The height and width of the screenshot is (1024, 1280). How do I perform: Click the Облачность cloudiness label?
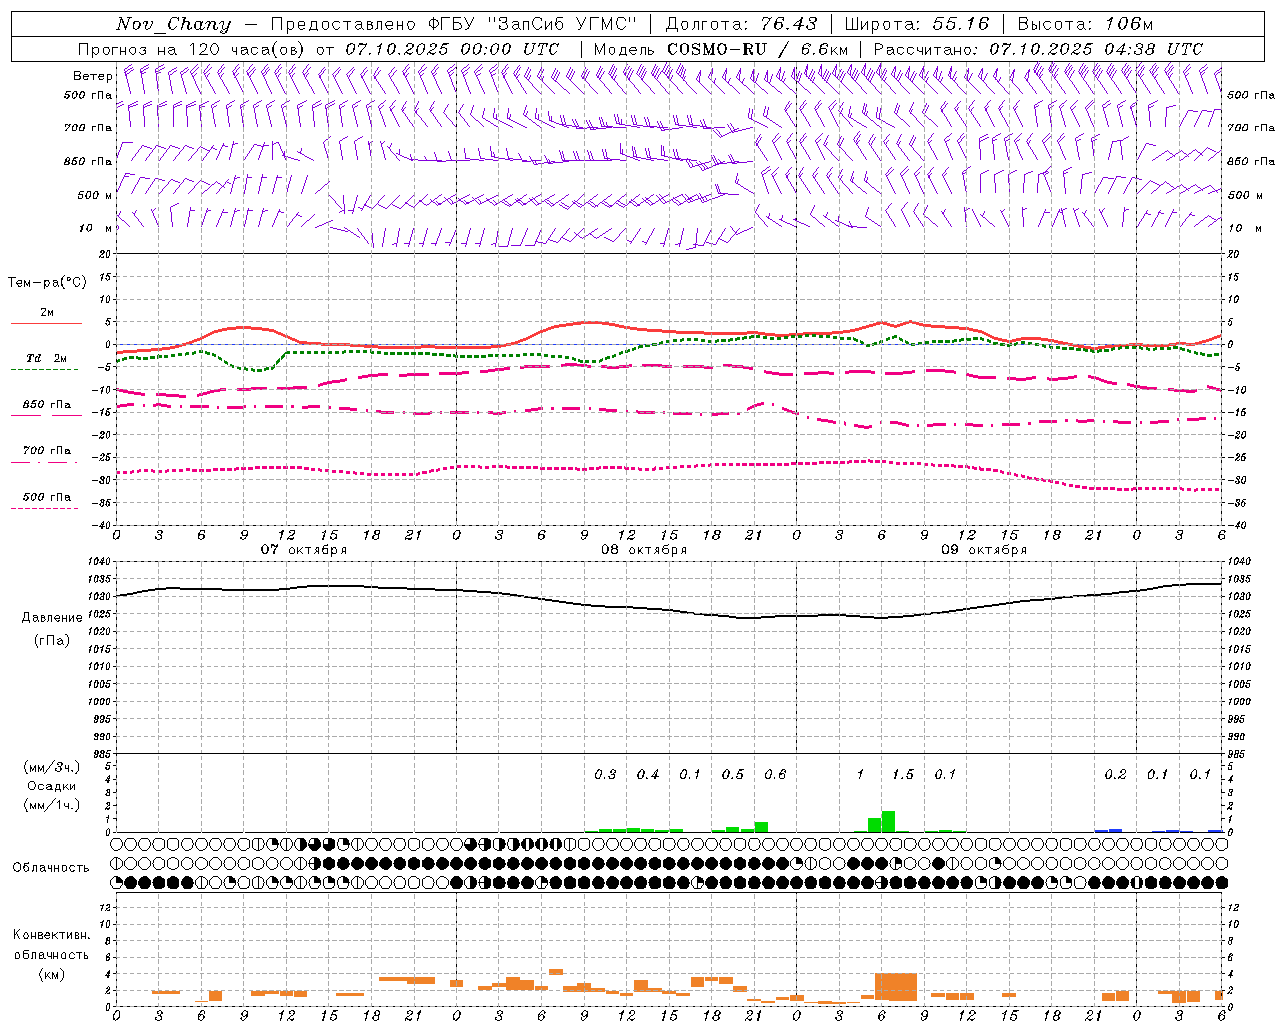point(51,868)
